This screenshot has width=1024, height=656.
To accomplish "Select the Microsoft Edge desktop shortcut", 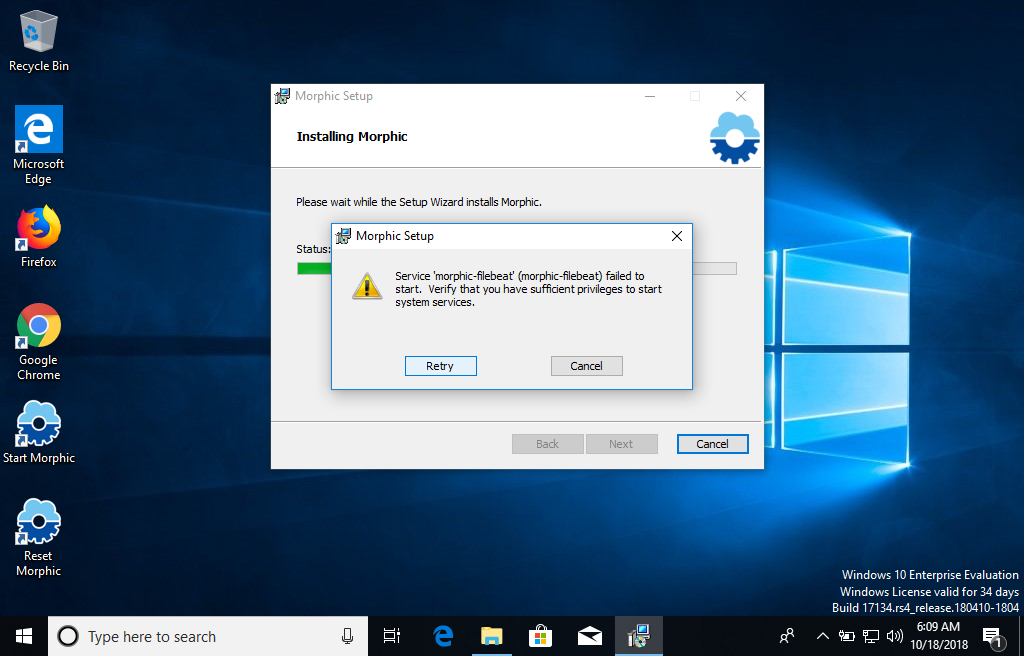I will pyautogui.click(x=39, y=145).
